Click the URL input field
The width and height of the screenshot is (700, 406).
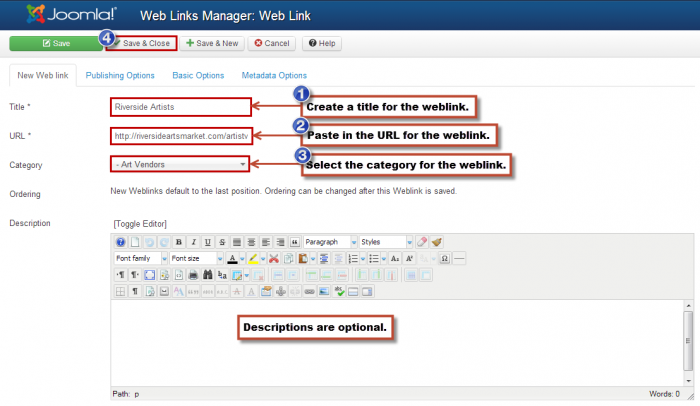[x=181, y=136]
